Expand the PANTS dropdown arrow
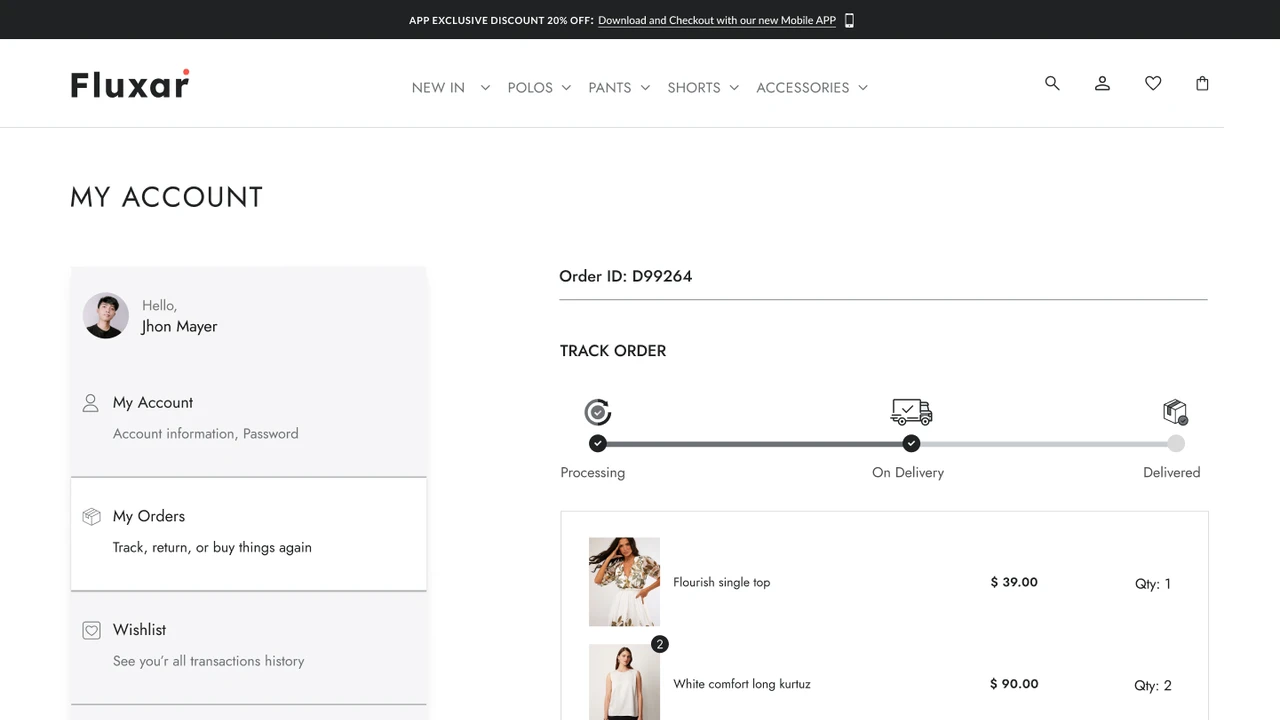The image size is (1280, 720). [645, 88]
